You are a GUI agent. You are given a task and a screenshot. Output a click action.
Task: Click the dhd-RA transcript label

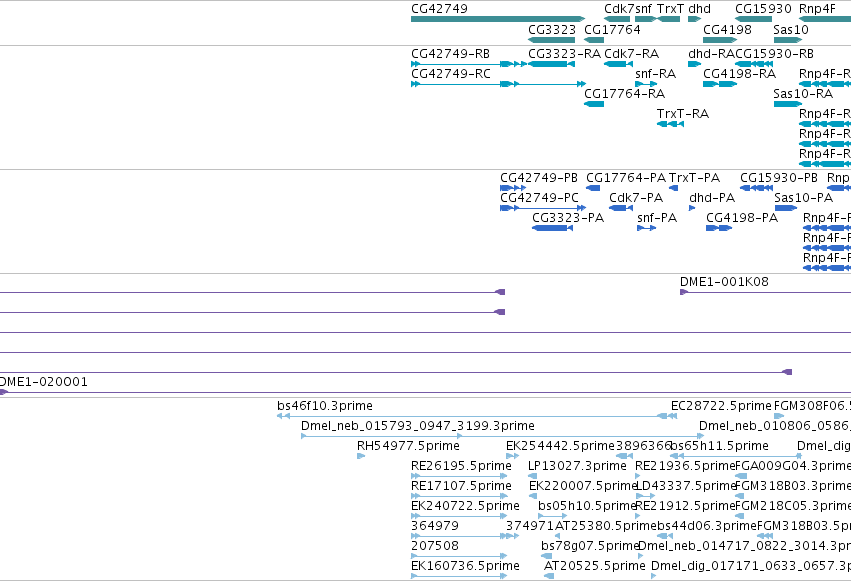pyautogui.click(x=712, y=54)
